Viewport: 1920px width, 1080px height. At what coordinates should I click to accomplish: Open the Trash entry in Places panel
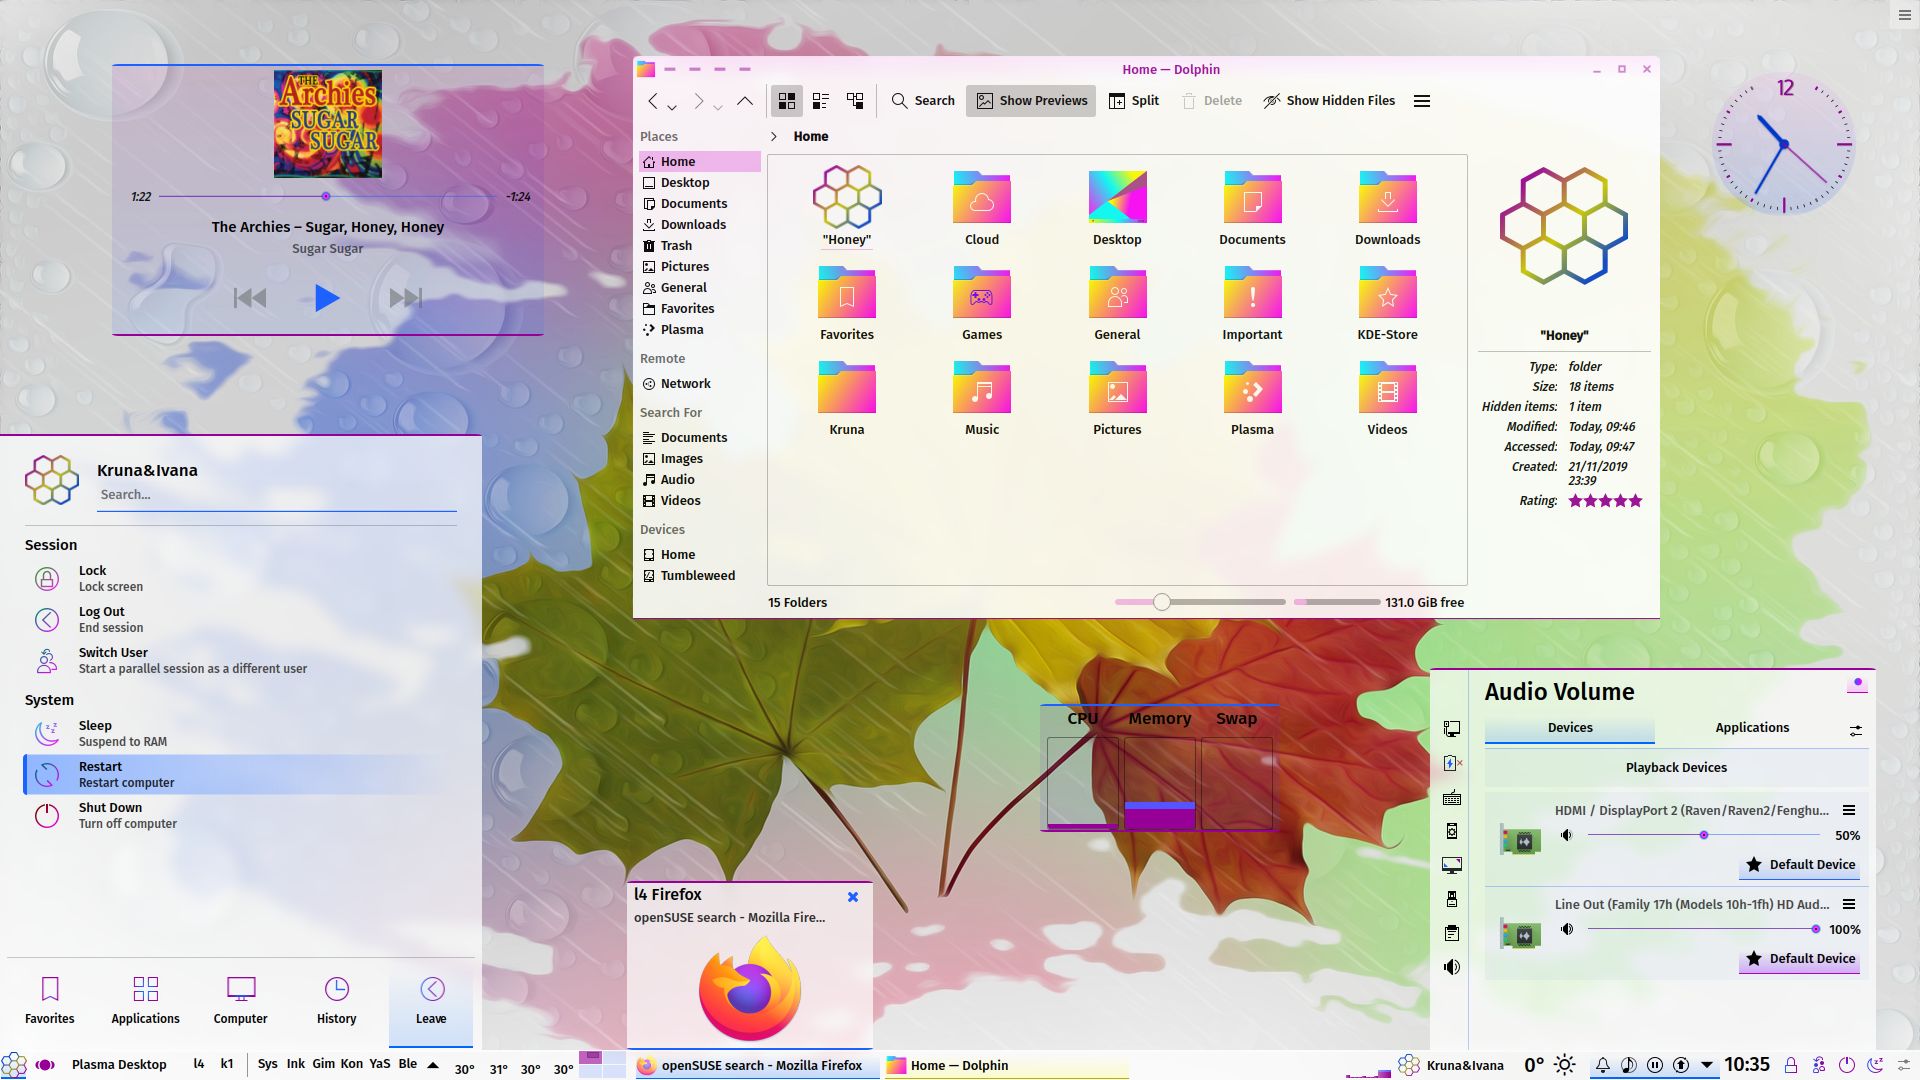[676, 245]
